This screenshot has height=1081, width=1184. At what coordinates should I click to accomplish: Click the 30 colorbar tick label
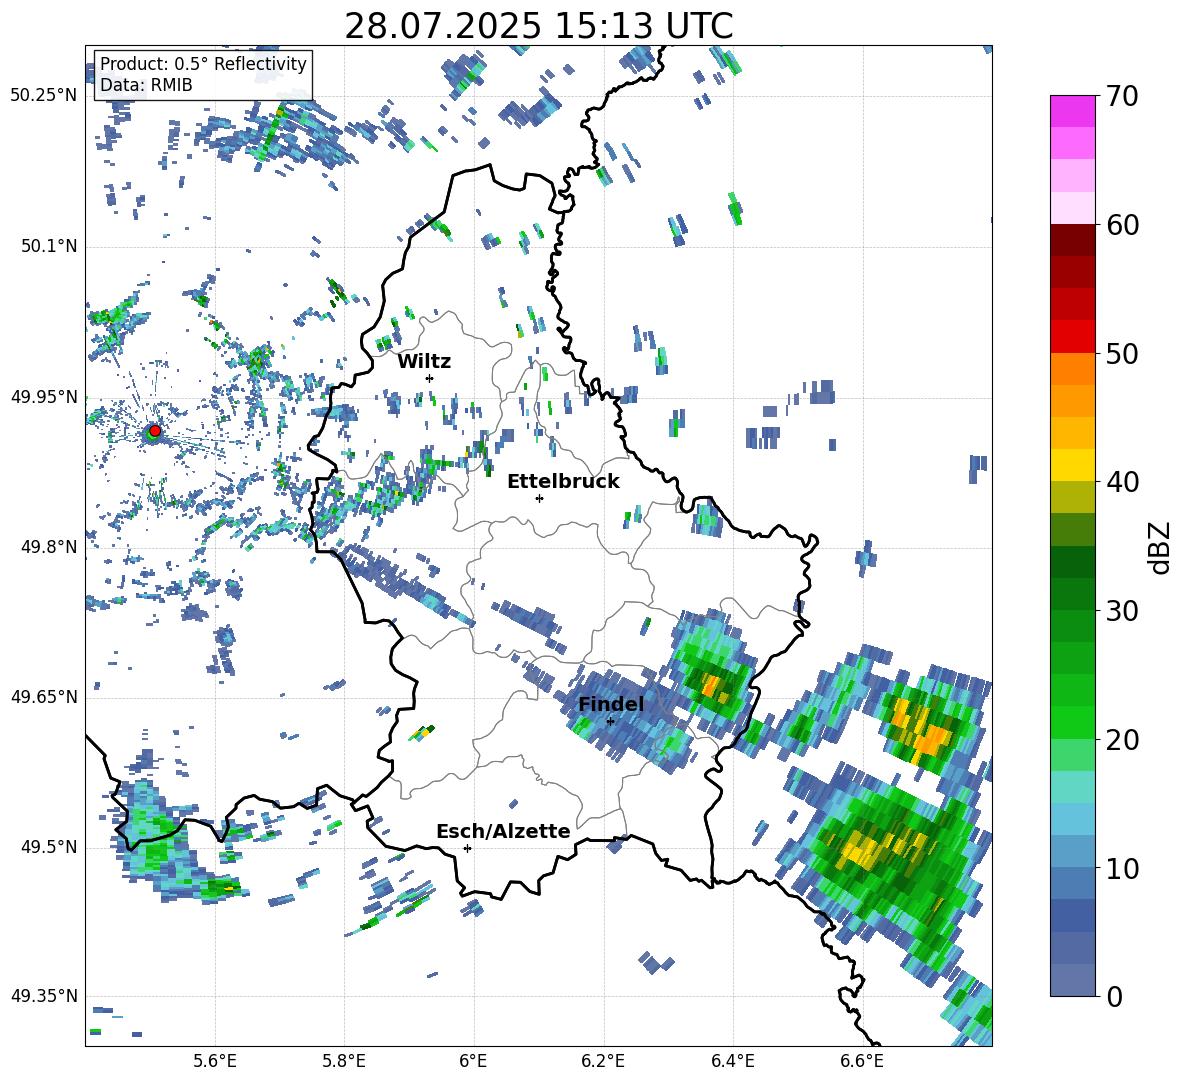point(1122,611)
